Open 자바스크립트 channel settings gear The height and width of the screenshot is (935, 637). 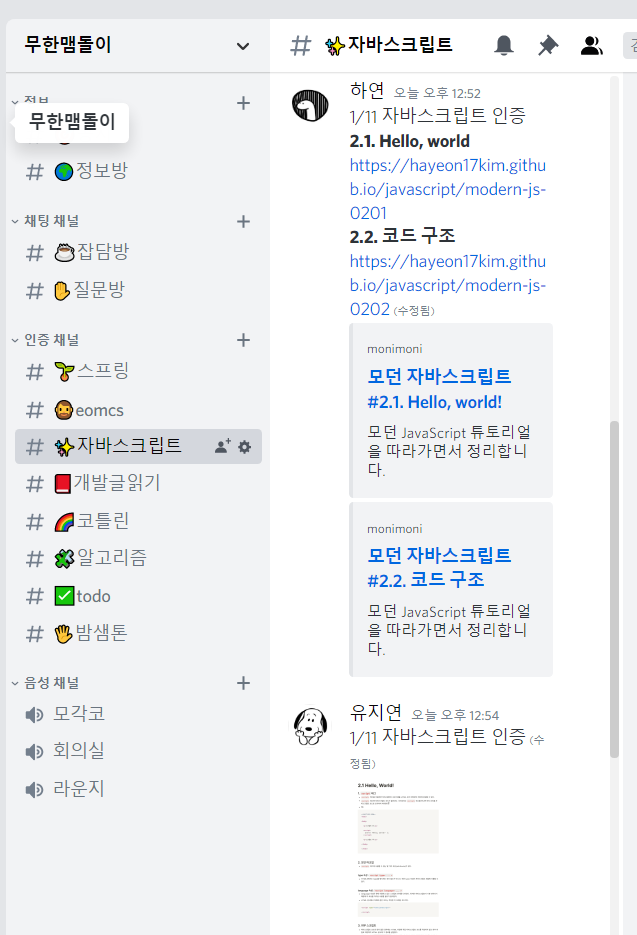click(245, 447)
